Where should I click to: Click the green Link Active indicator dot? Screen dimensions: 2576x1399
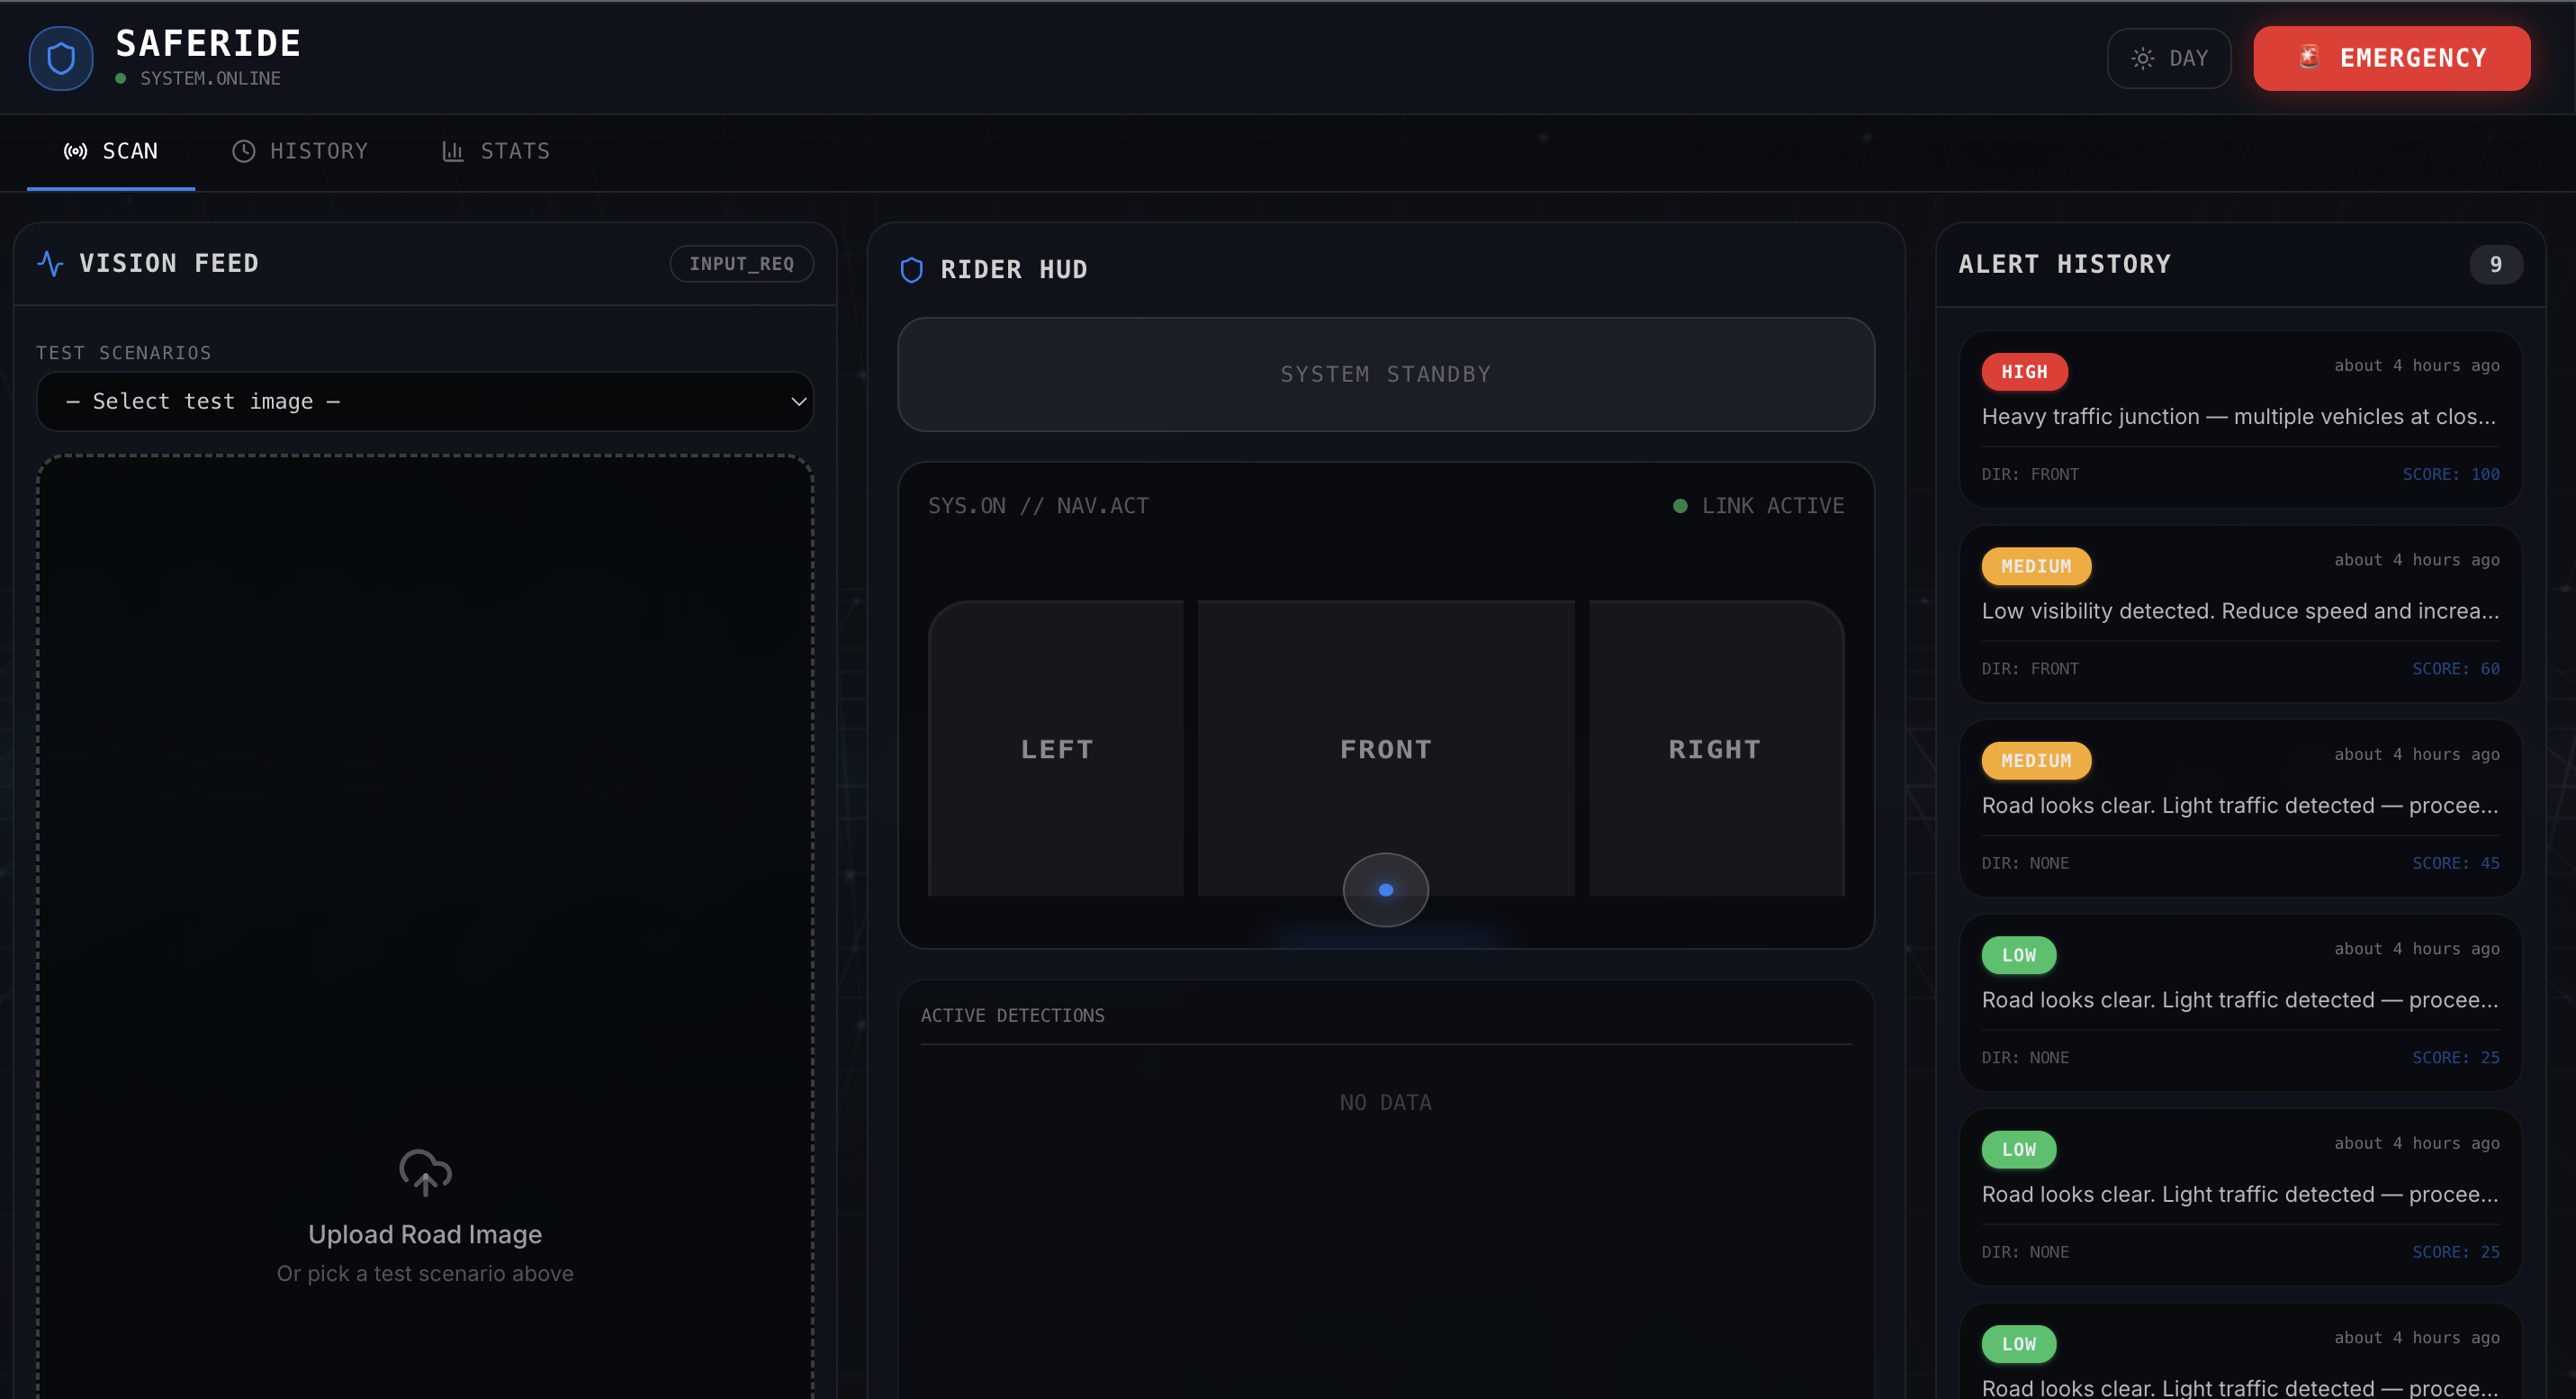point(1680,506)
